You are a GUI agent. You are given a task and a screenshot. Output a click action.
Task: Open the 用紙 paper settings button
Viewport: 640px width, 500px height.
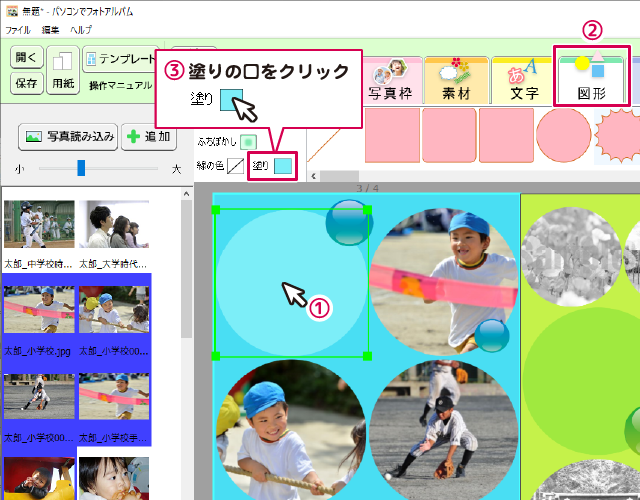coord(63,70)
